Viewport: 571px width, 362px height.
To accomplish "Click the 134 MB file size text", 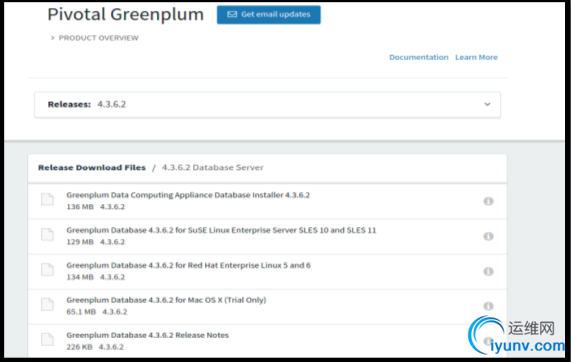I will pyautogui.click(x=80, y=277).
